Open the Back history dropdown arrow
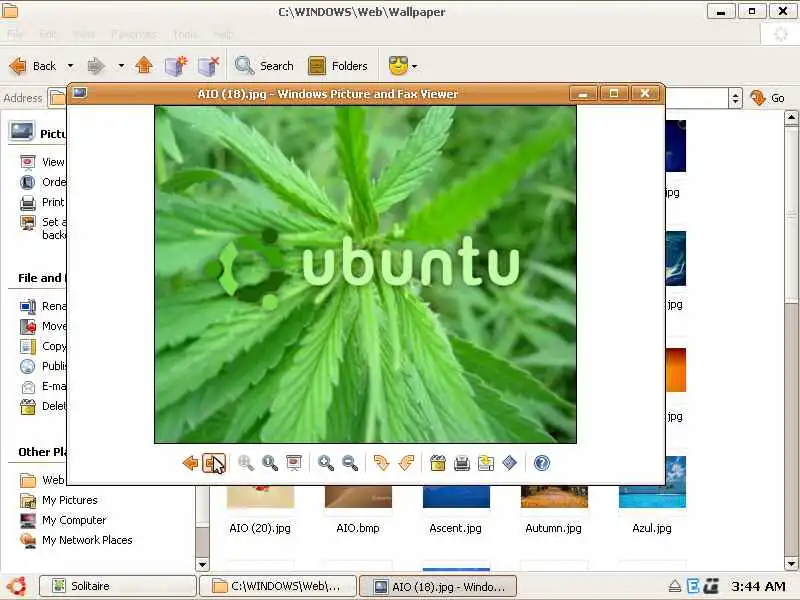Viewport: 800px width, 600px height. click(x=70, y=66)
